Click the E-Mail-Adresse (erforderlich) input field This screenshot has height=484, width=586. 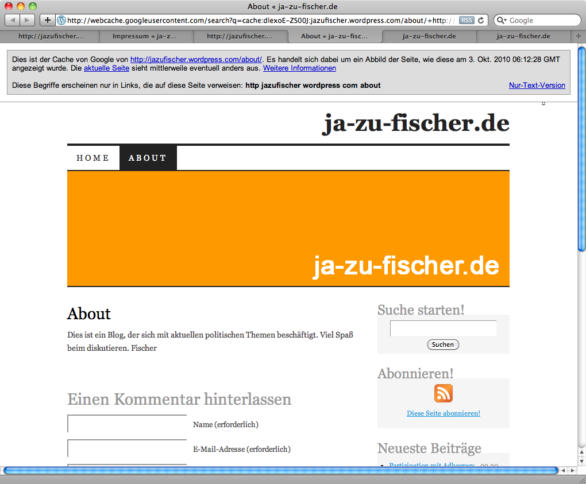pos(127,448)
